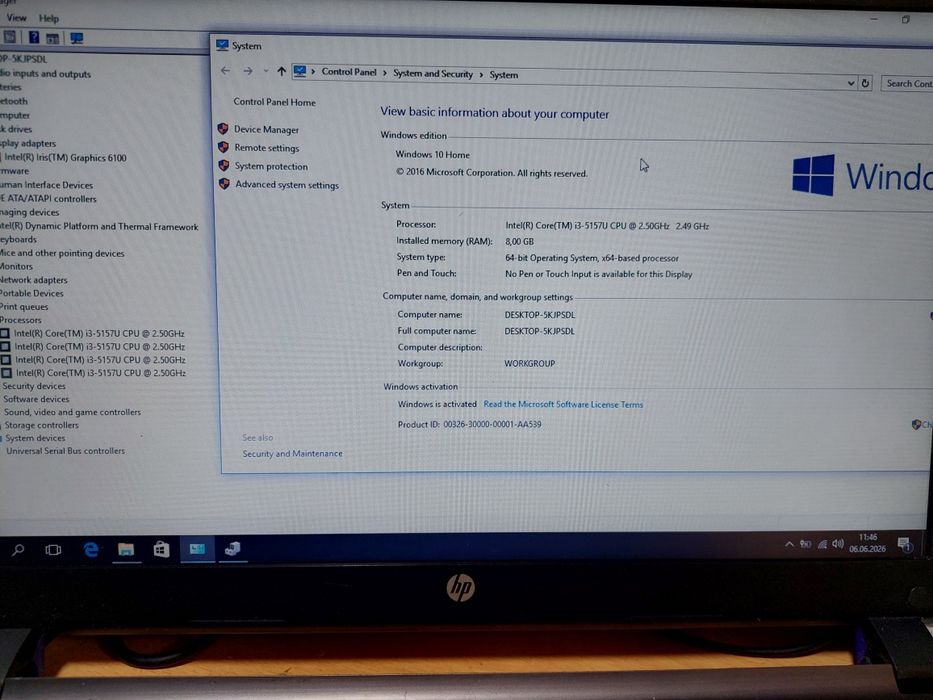
Task: Show hidden tray icons with the chevron
Action: click(x=789, y=544)
